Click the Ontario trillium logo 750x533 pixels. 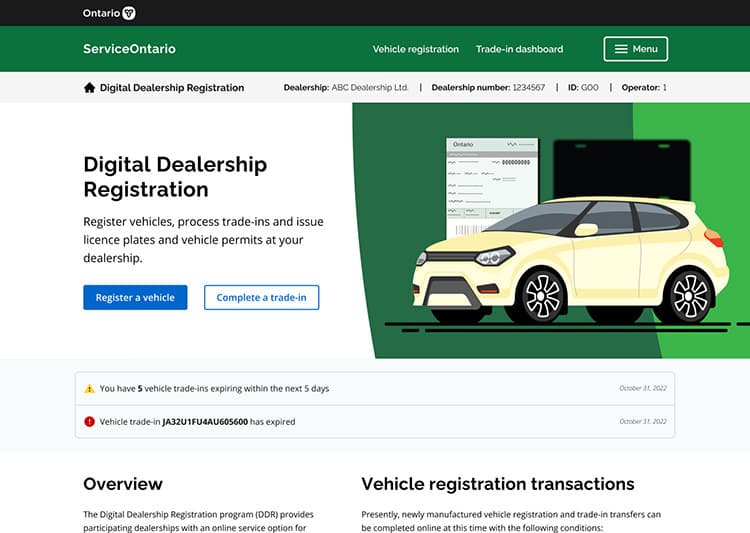point(109,13)
